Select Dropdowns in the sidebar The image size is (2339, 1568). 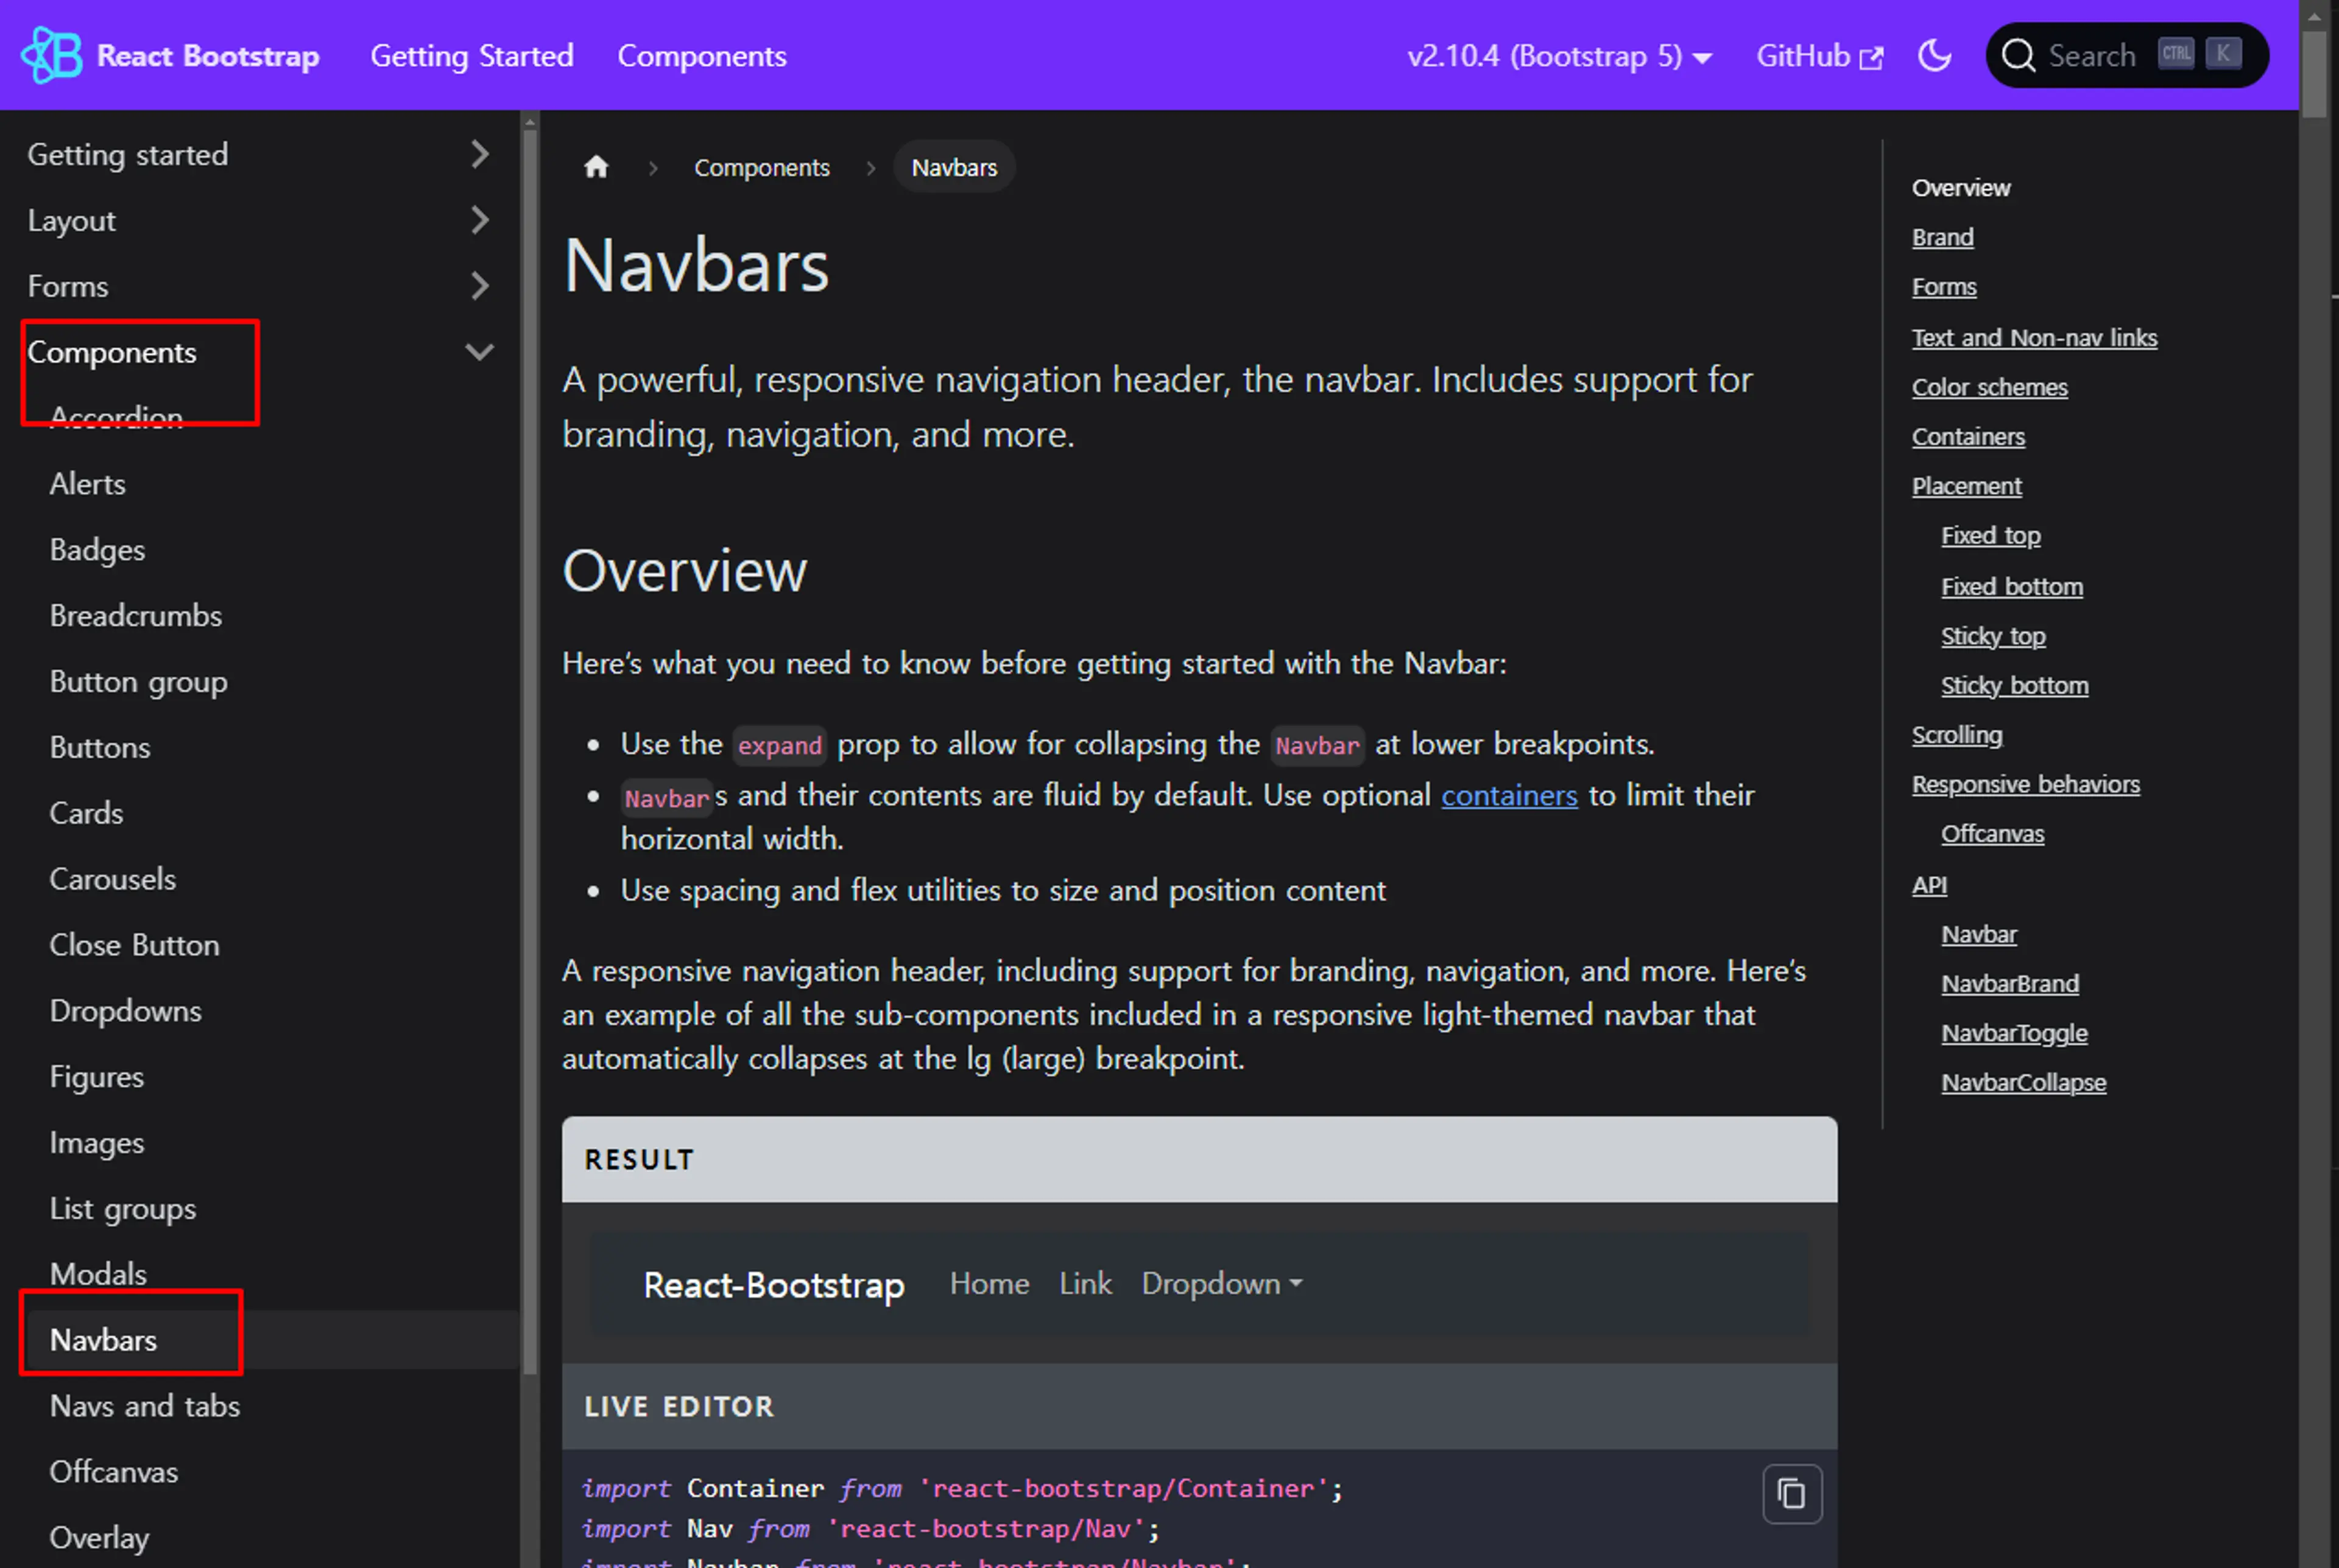pos(126,1011)
